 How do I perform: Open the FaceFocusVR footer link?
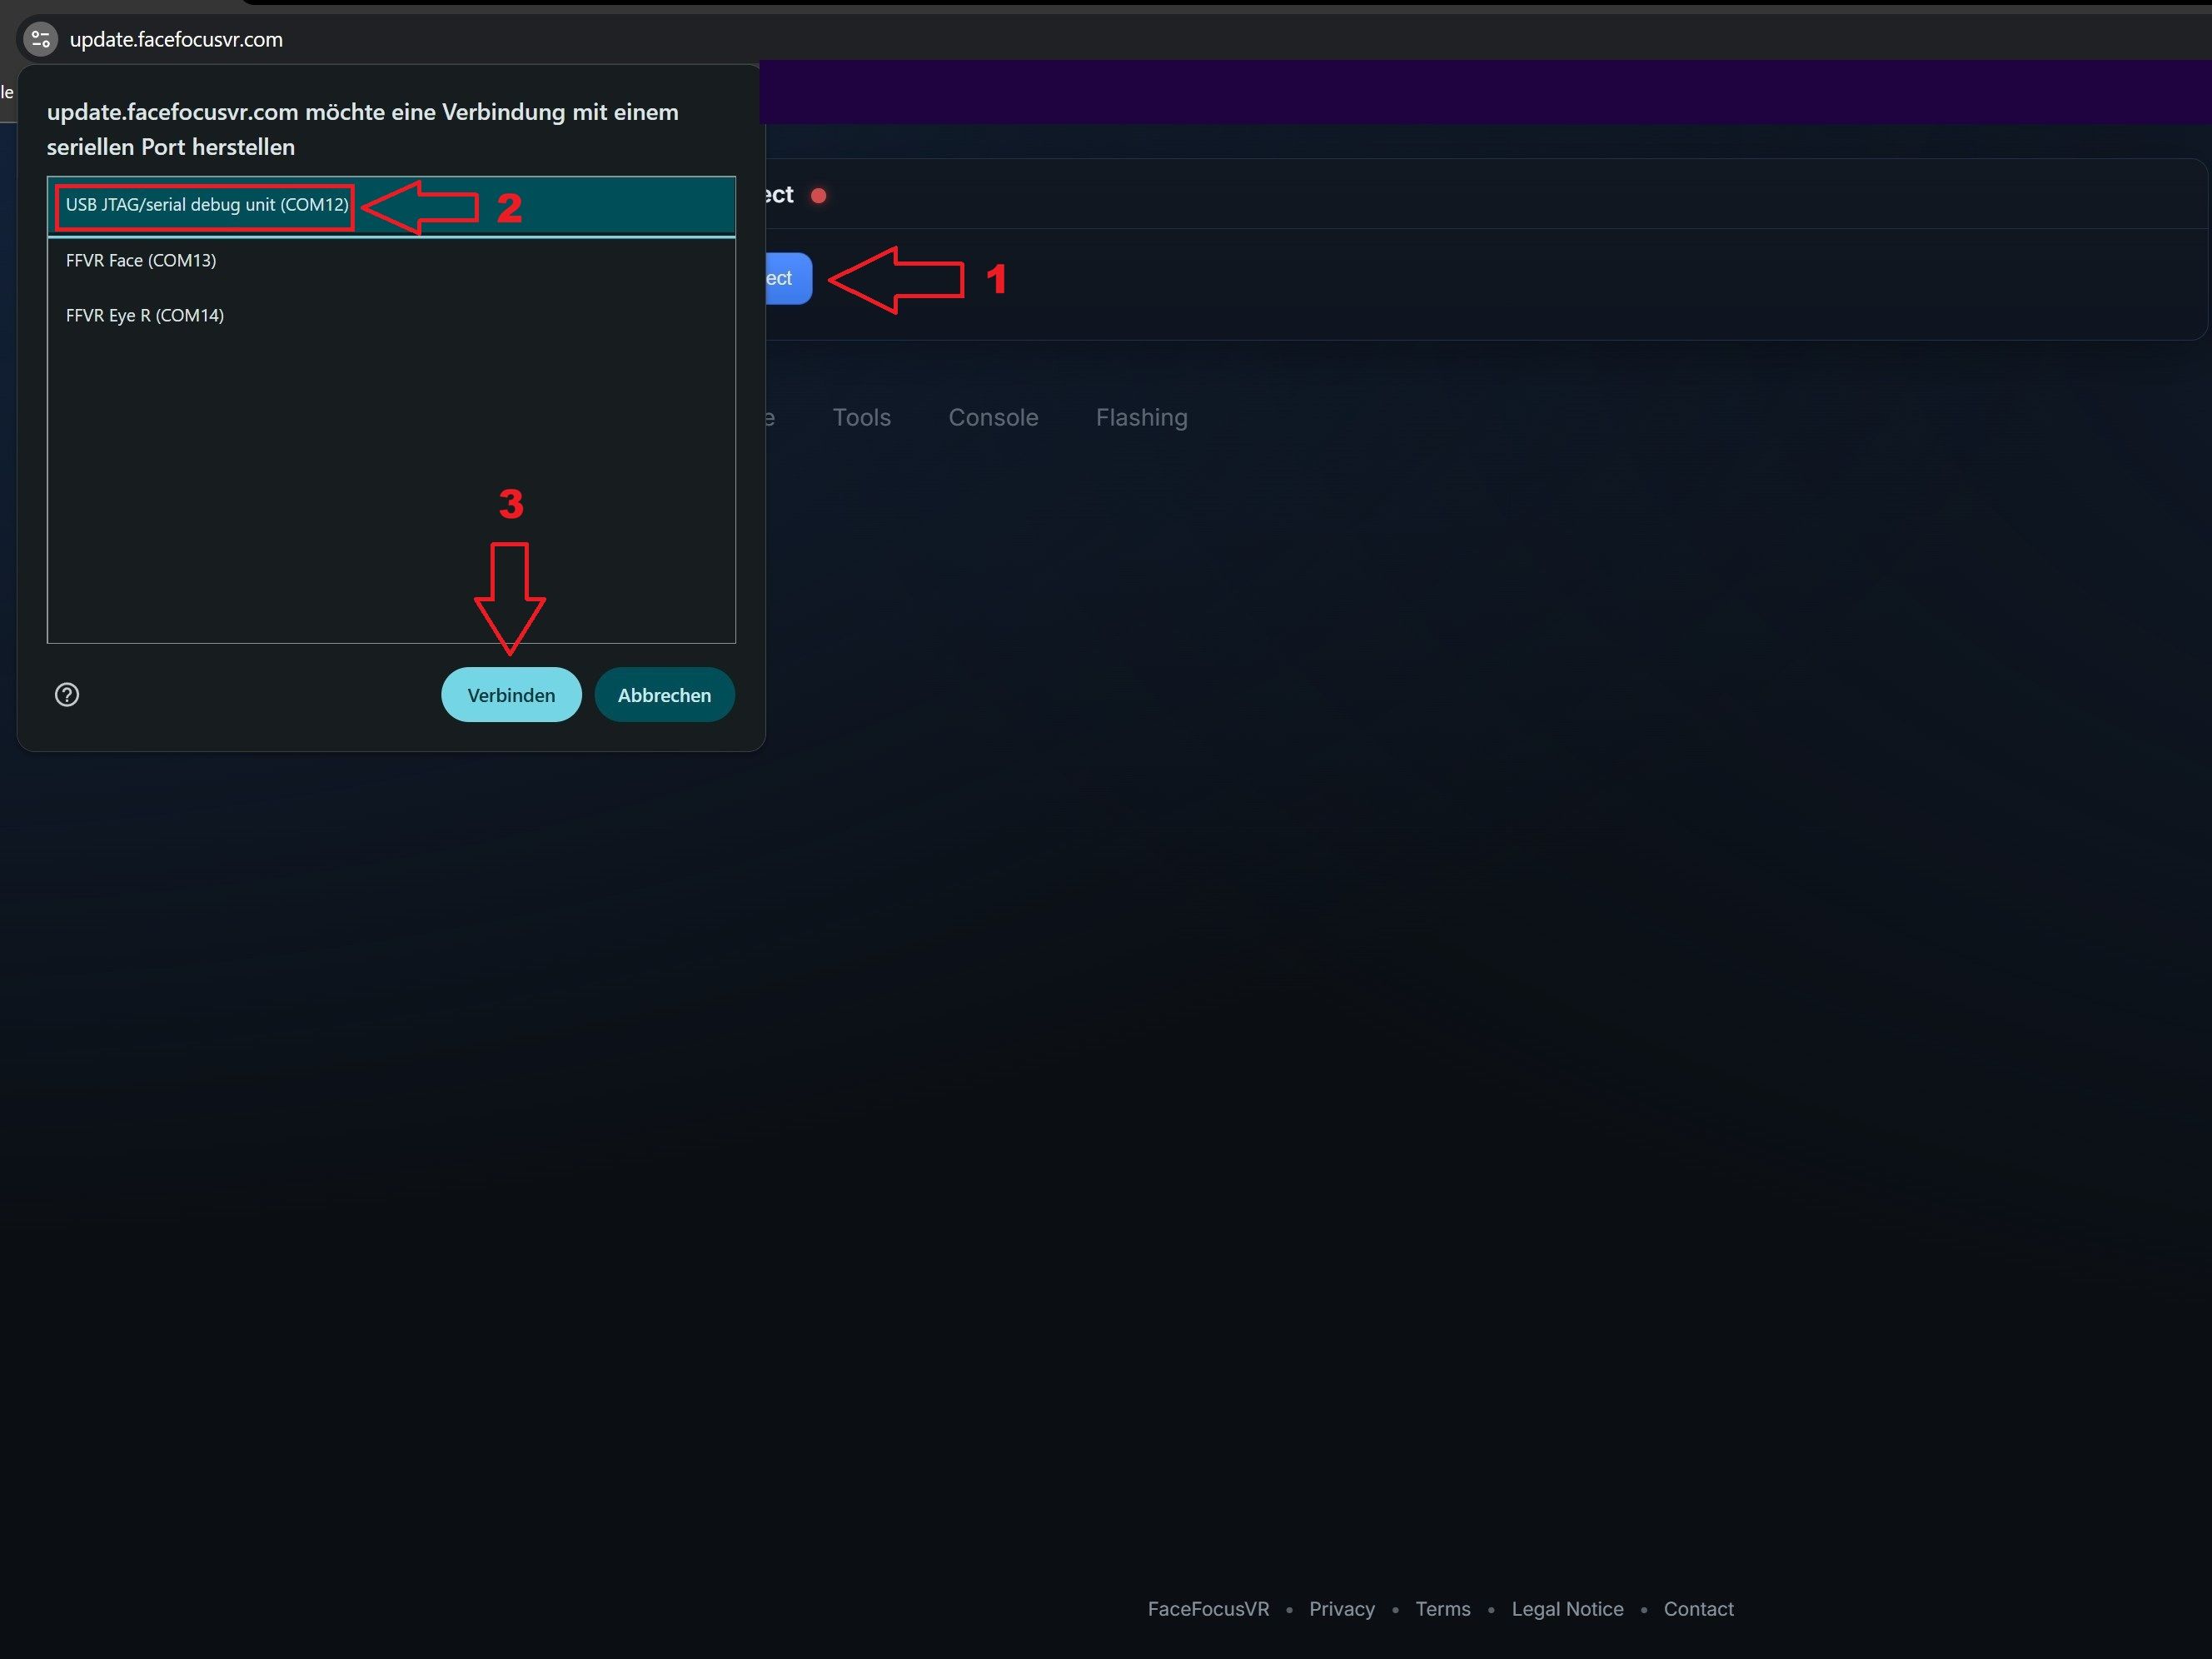click(x=1208, y=1609)
